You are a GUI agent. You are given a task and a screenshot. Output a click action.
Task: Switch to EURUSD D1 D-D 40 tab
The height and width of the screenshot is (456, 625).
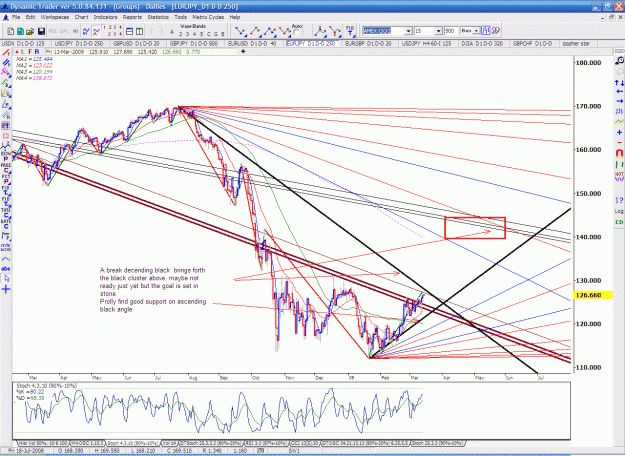[252, 43]
